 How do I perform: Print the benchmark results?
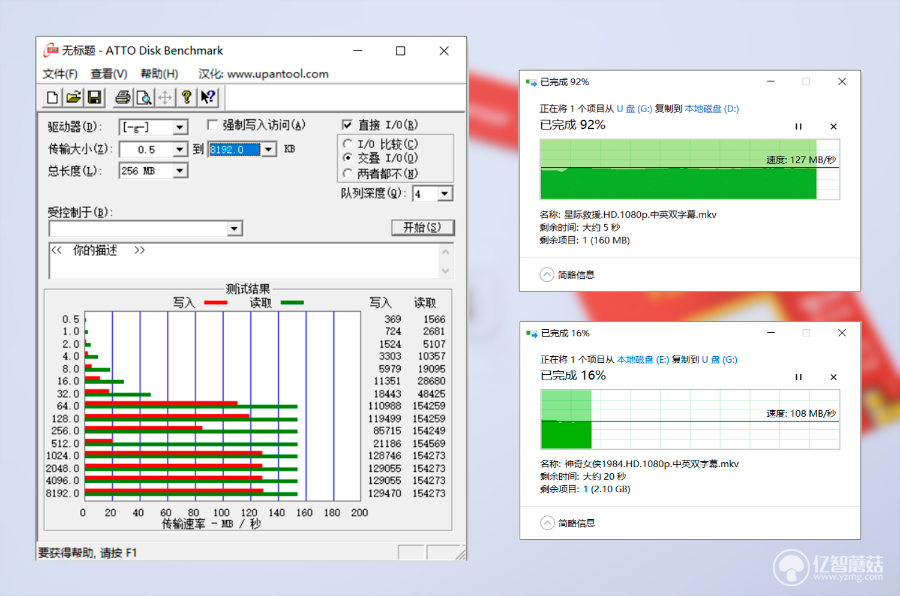pos(122,98)
